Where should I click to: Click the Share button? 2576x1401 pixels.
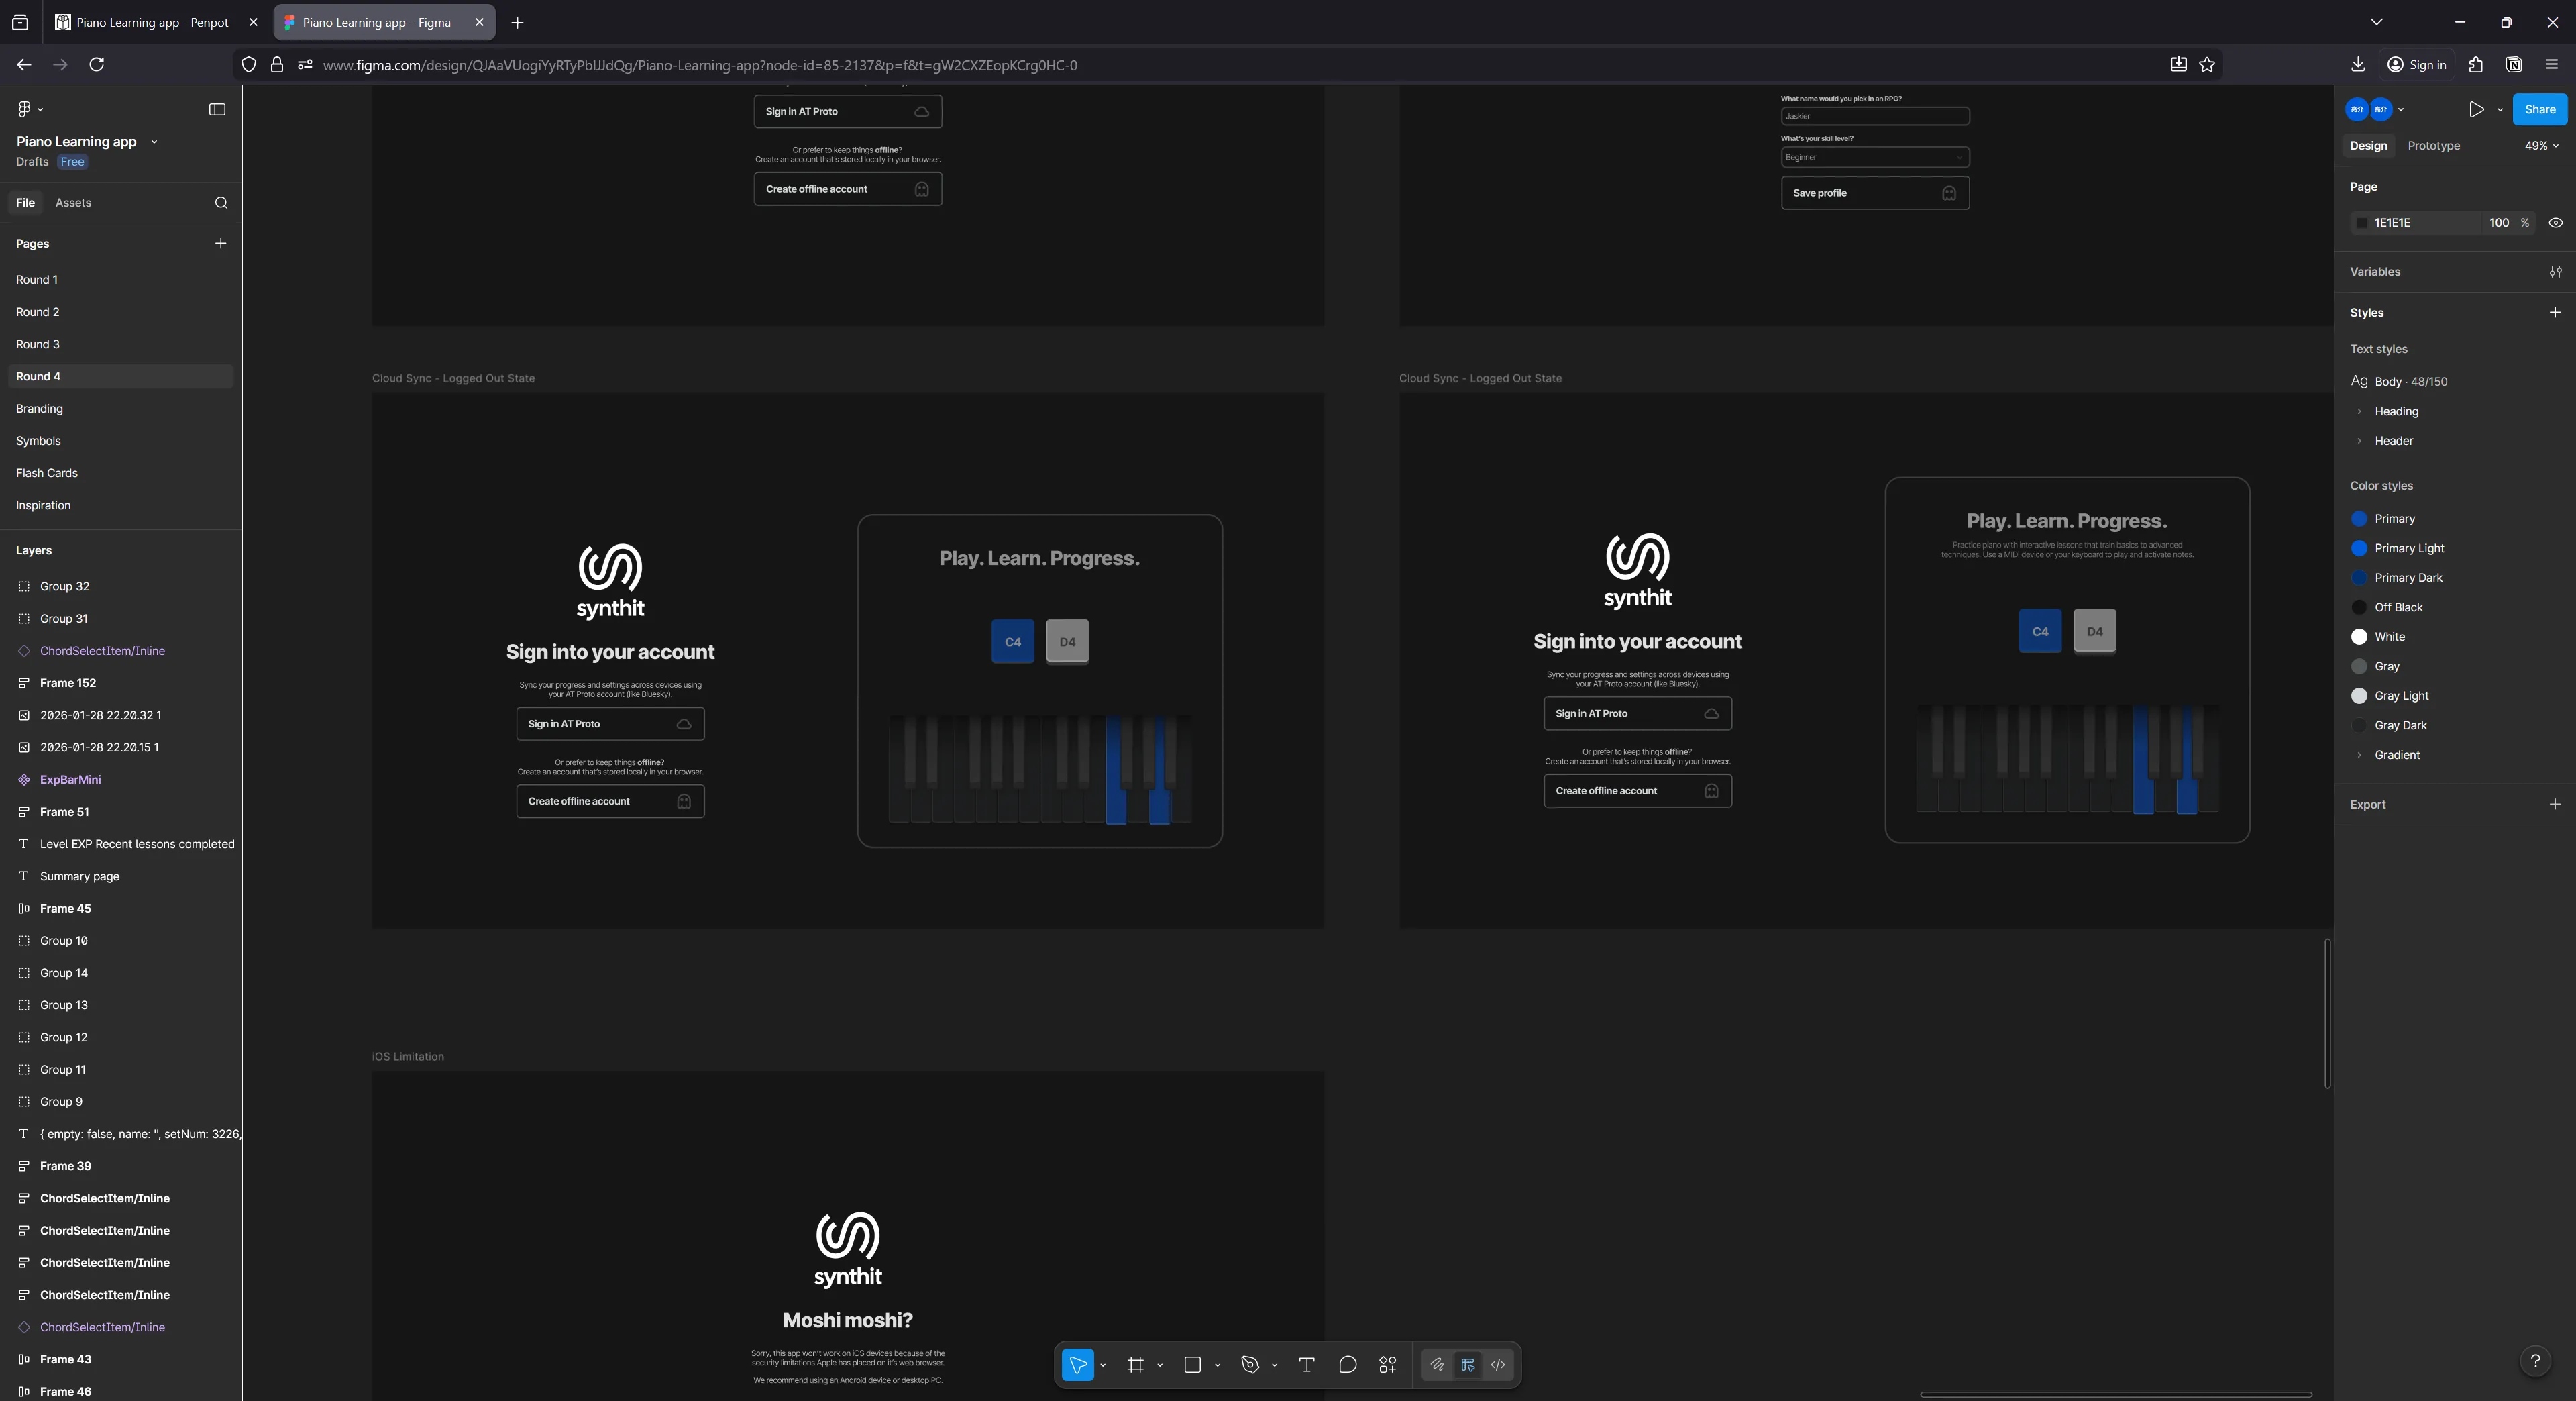(x=2540, y=109)
